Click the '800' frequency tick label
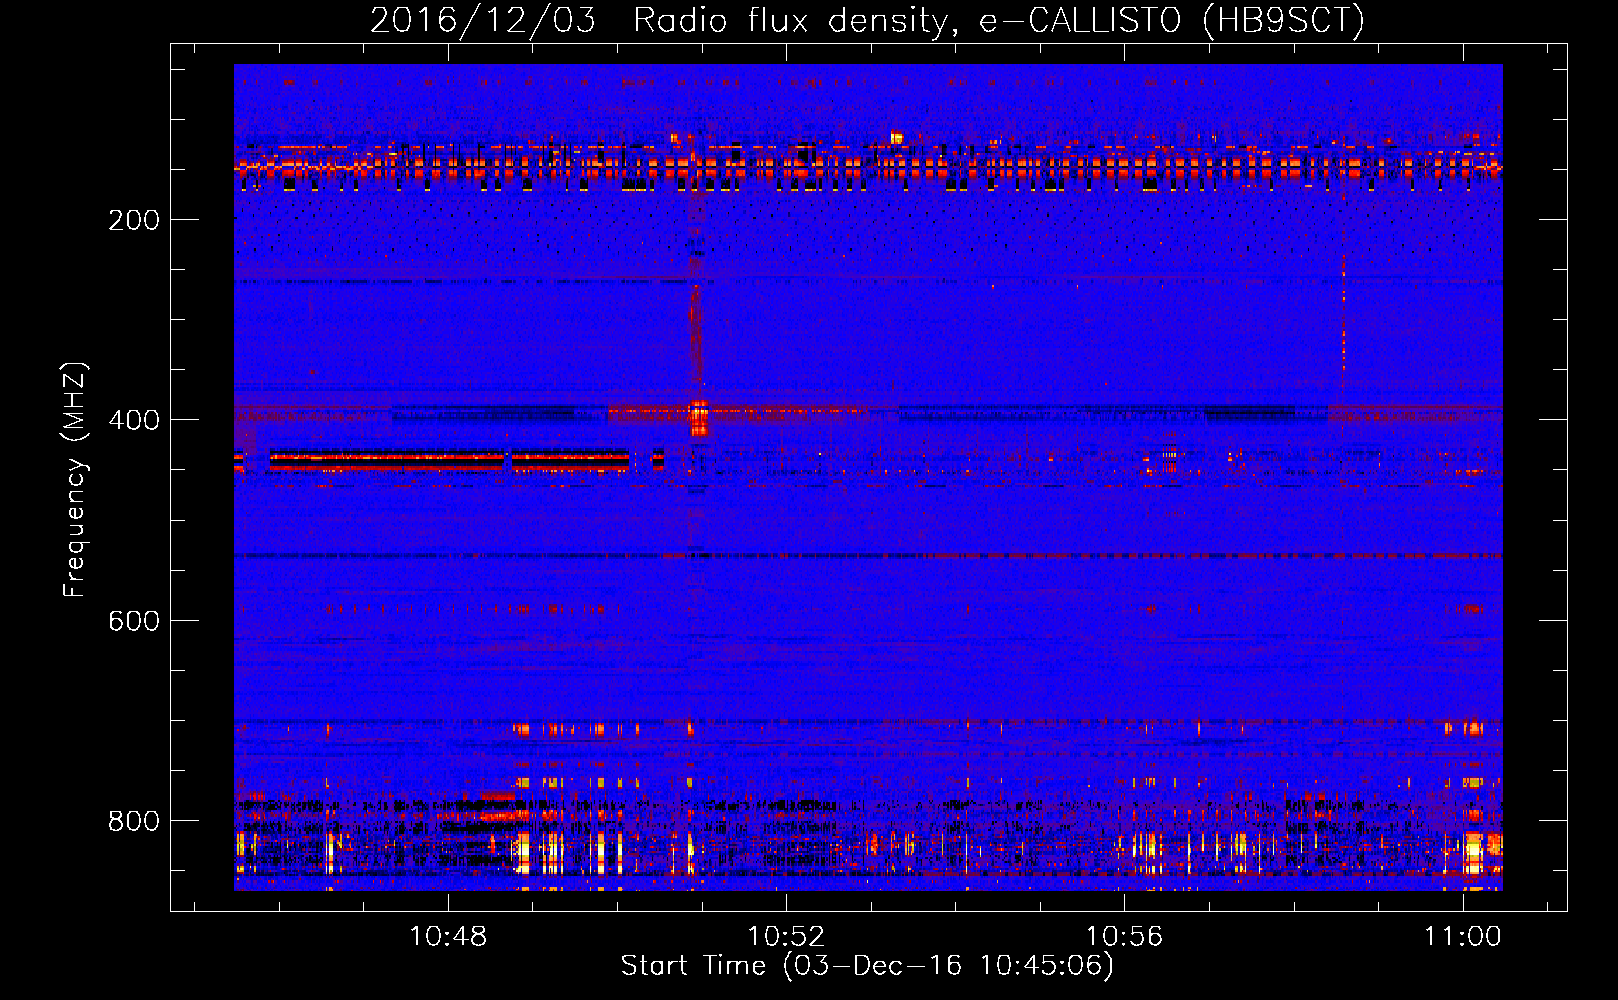The width and height of the screenshot is (1618, 1000). click(x=134, y=821)
